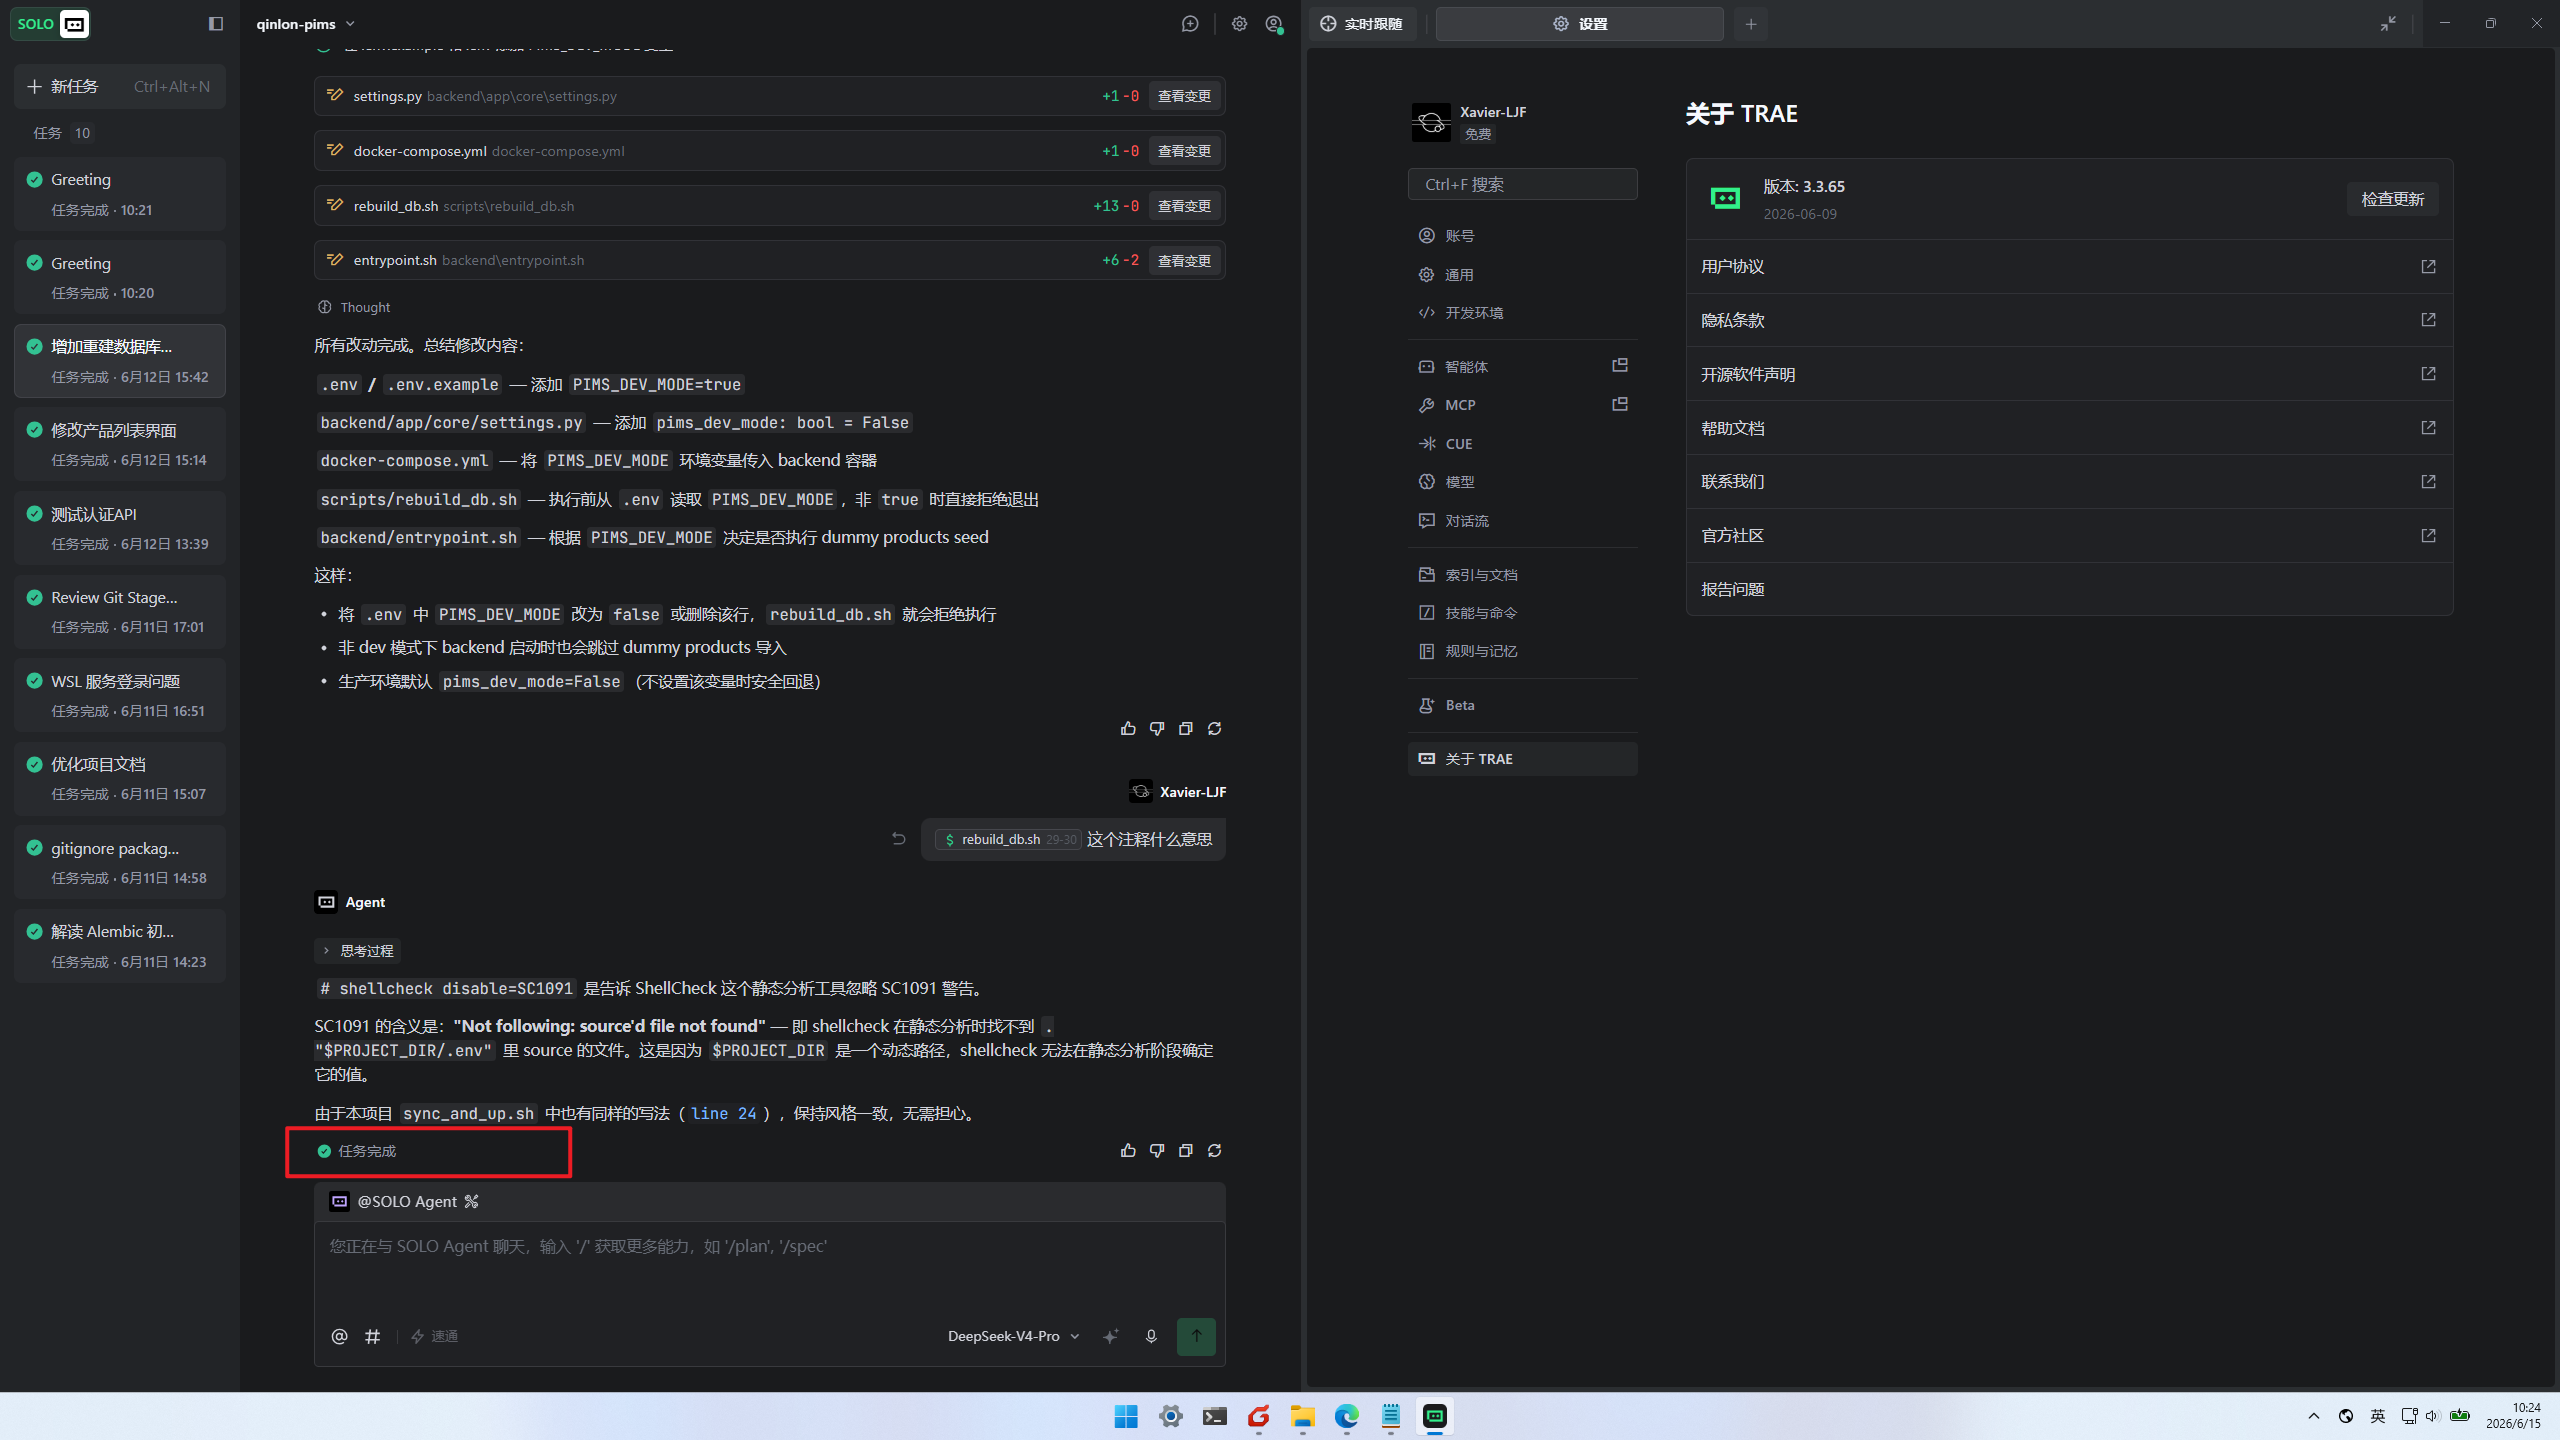Viewport: 2560px width, 1440px height.
Task: Open Beta settings section
Action: click(x=1523, y=705)
